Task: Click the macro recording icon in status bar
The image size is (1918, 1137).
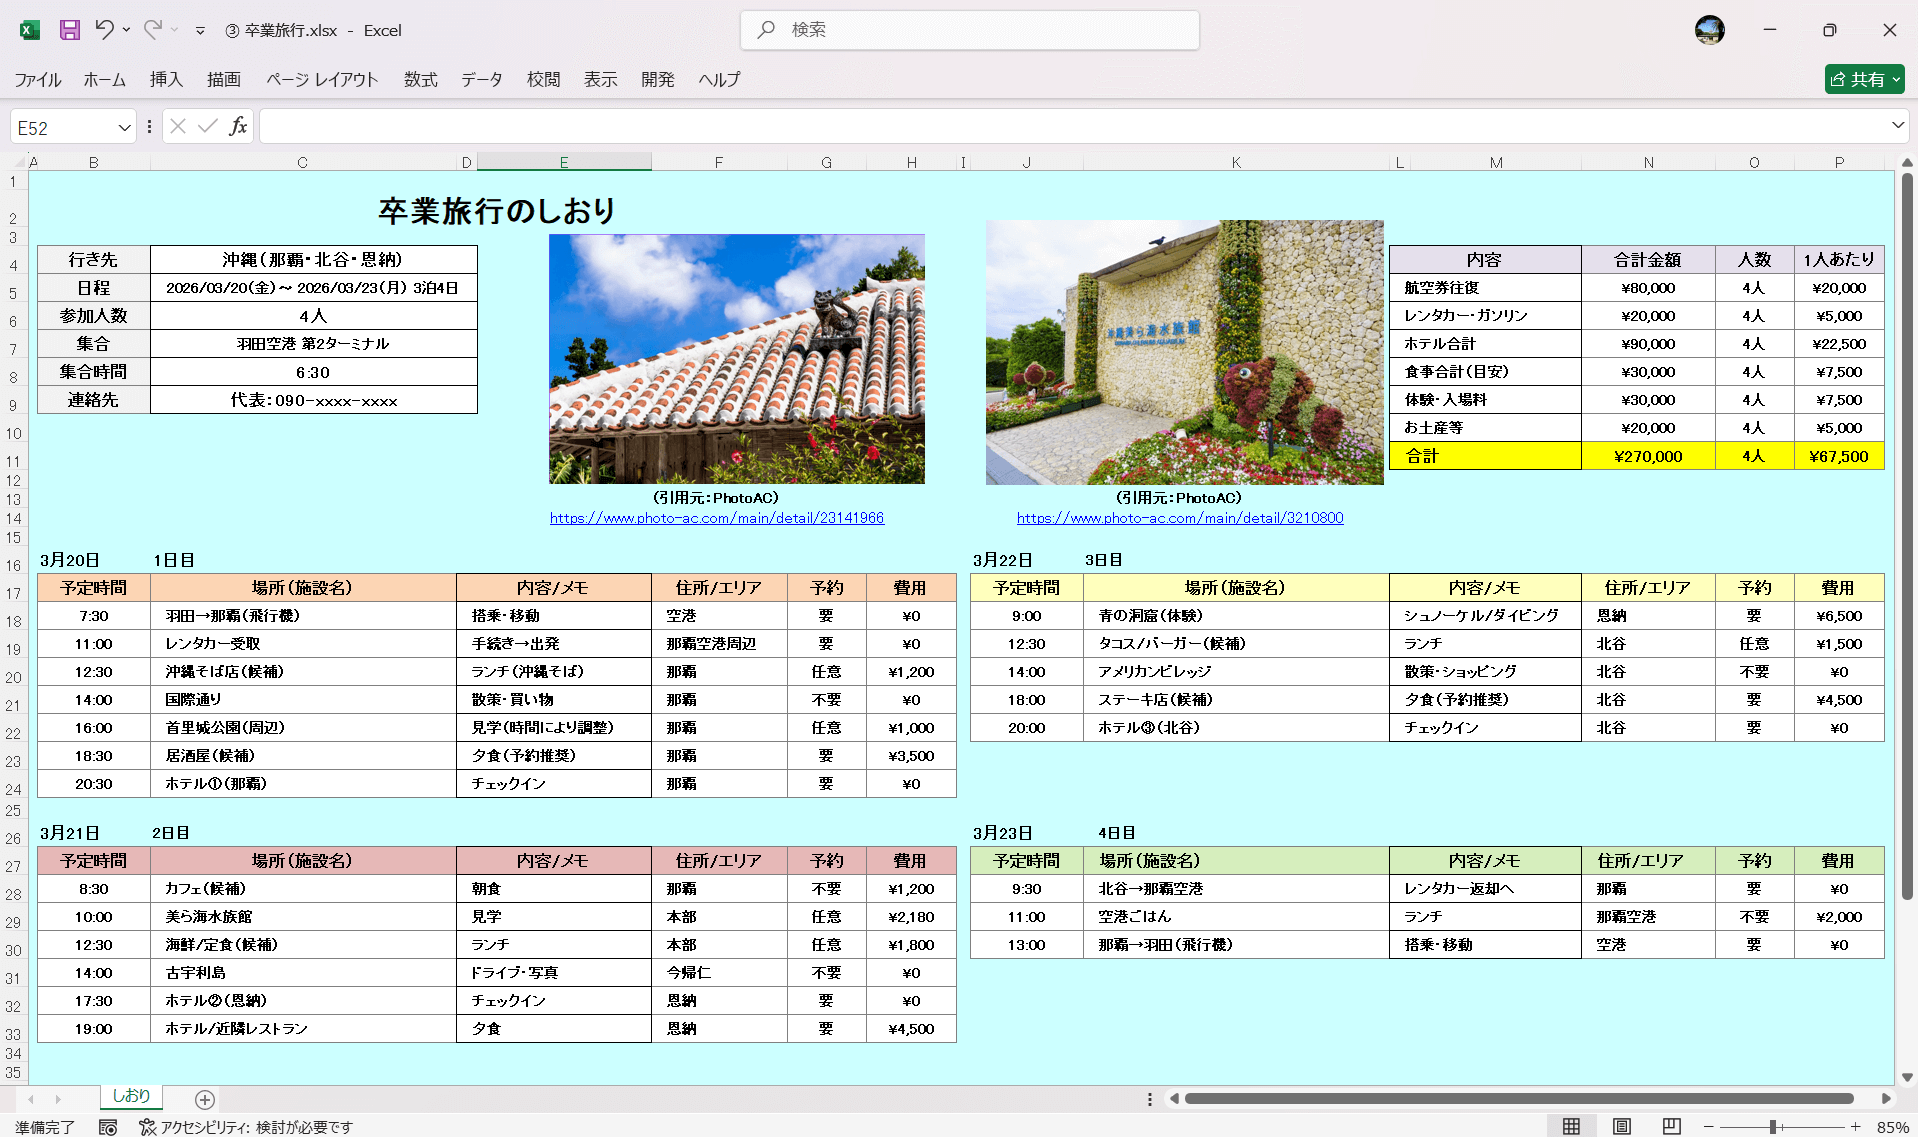Action: (x=108, y=1126)
